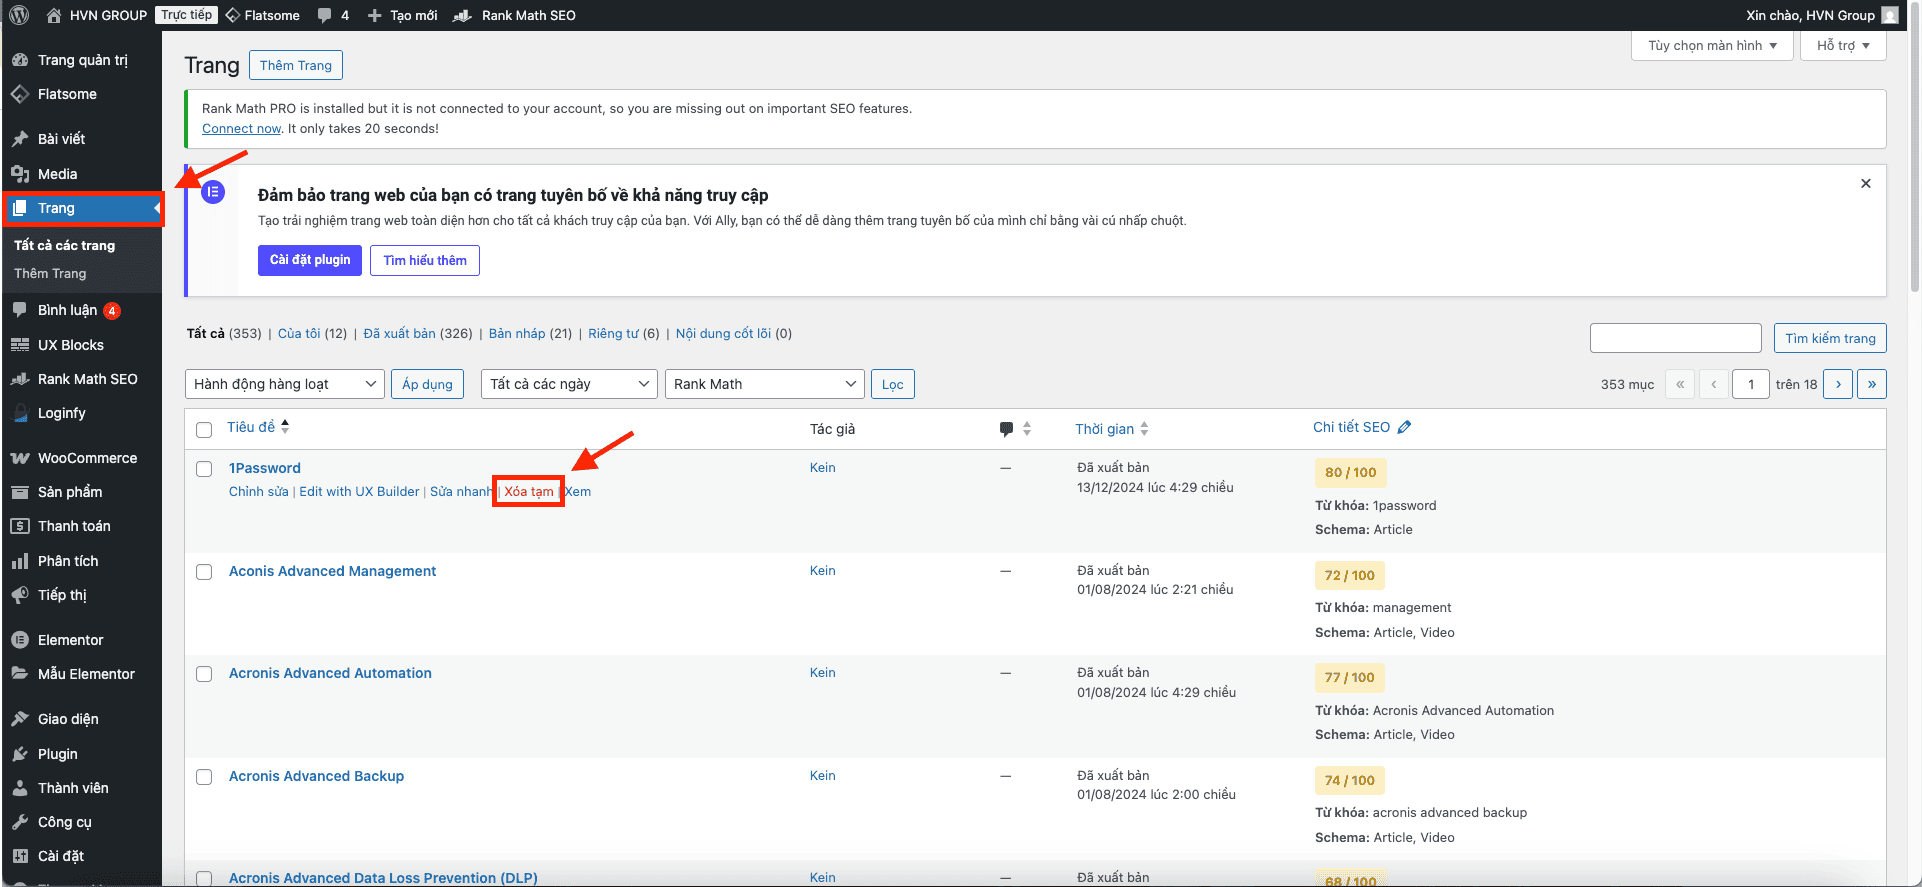This screenshot has width=1922, height=887.
Task: Filter by Đã xuất bản (326)
Action: (417, 333)
